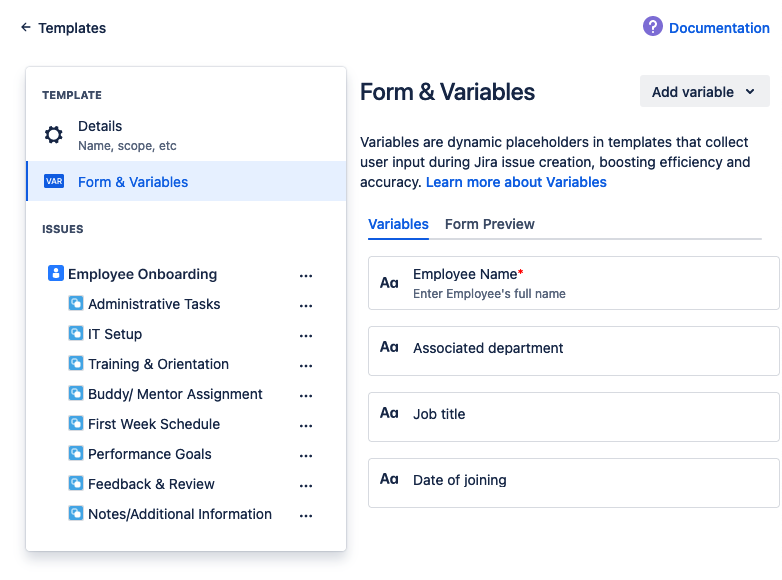
Task: Open the three-dot menu for Administrative Tasks
Action: 306,305
